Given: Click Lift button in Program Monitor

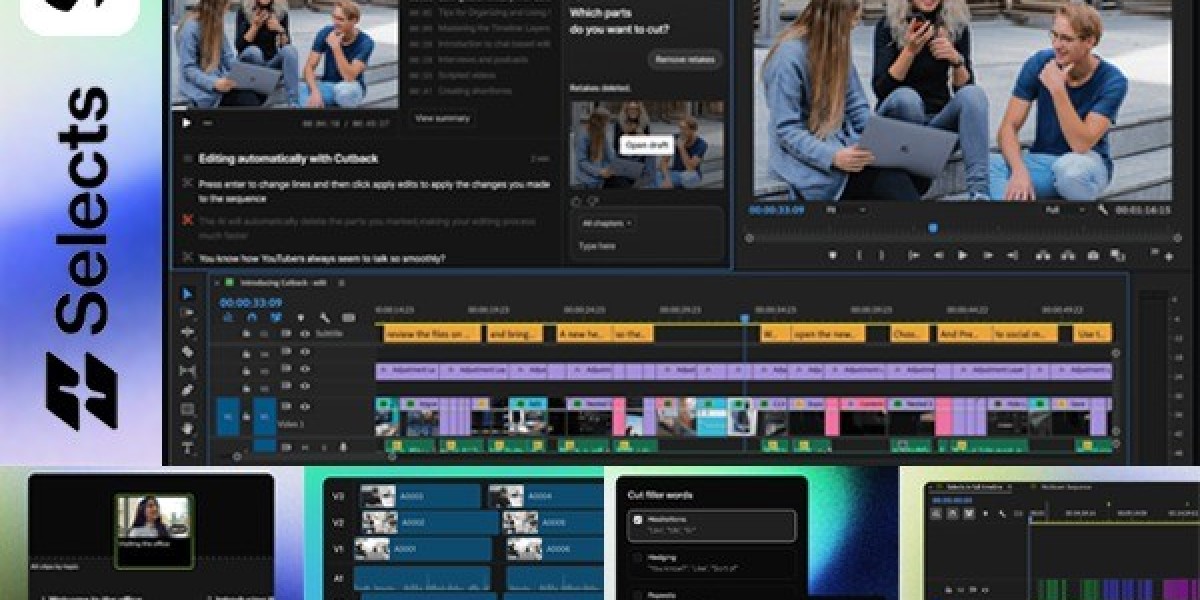Looking at the screenshot, I should (1042, 255).
